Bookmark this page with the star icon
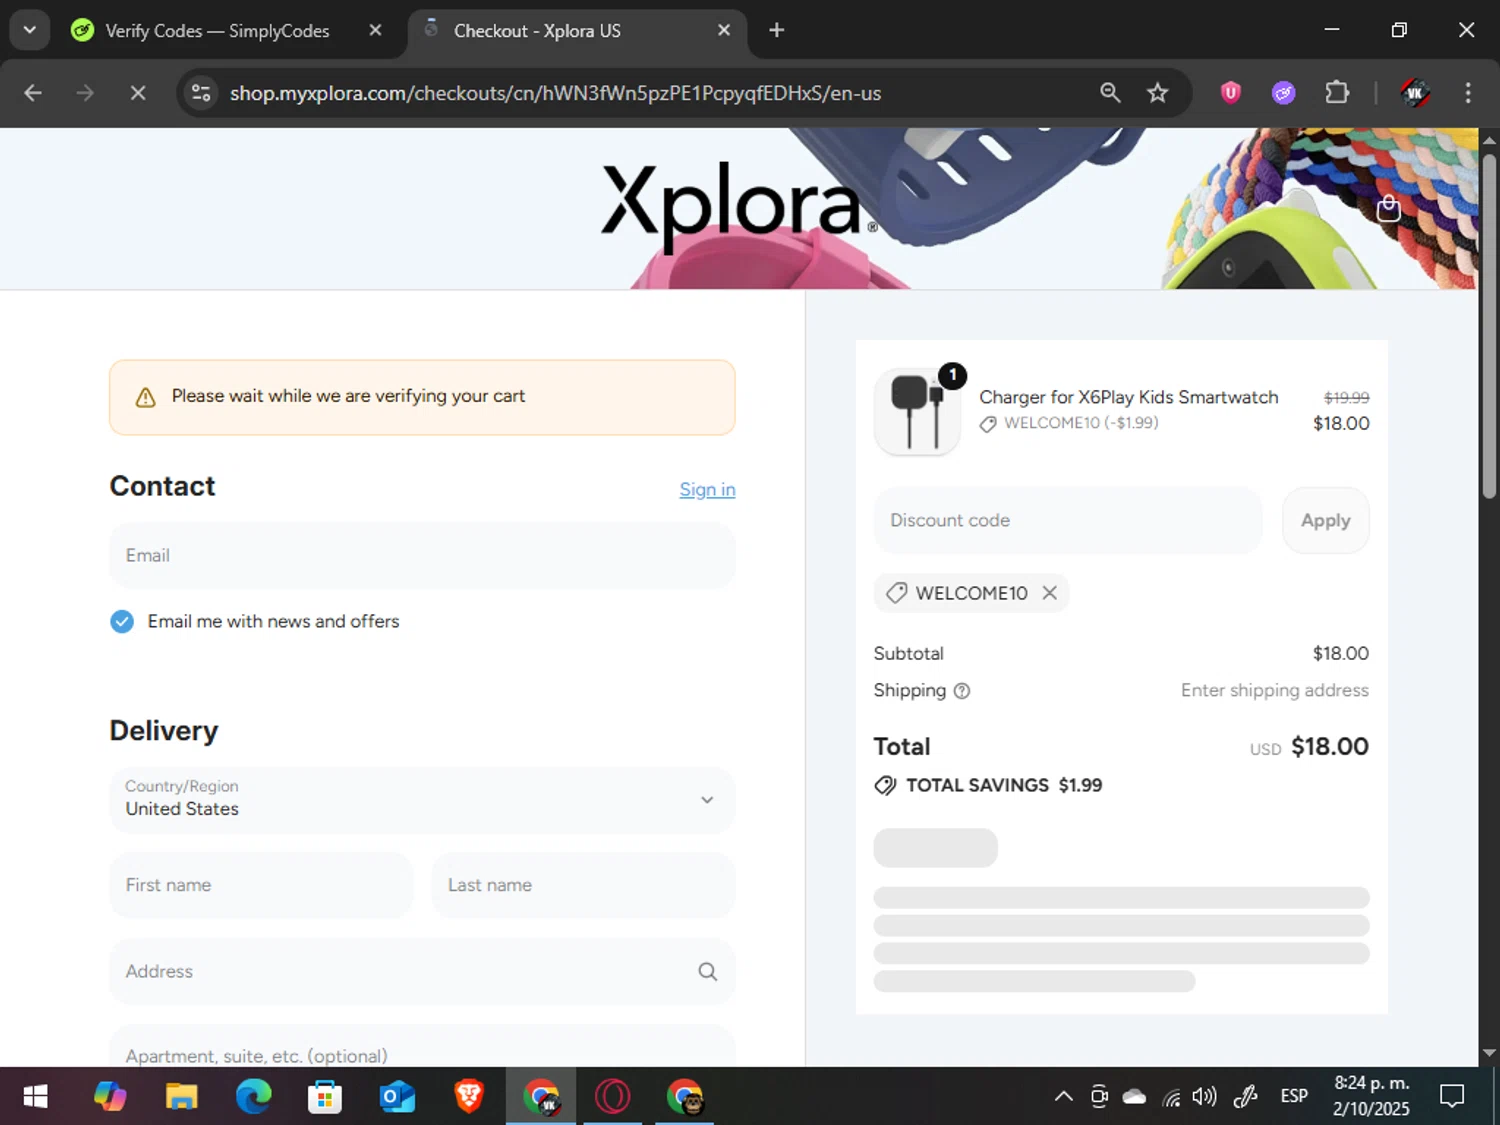The height and width of the screenshot is (1125, 1500). point(1157,93)
